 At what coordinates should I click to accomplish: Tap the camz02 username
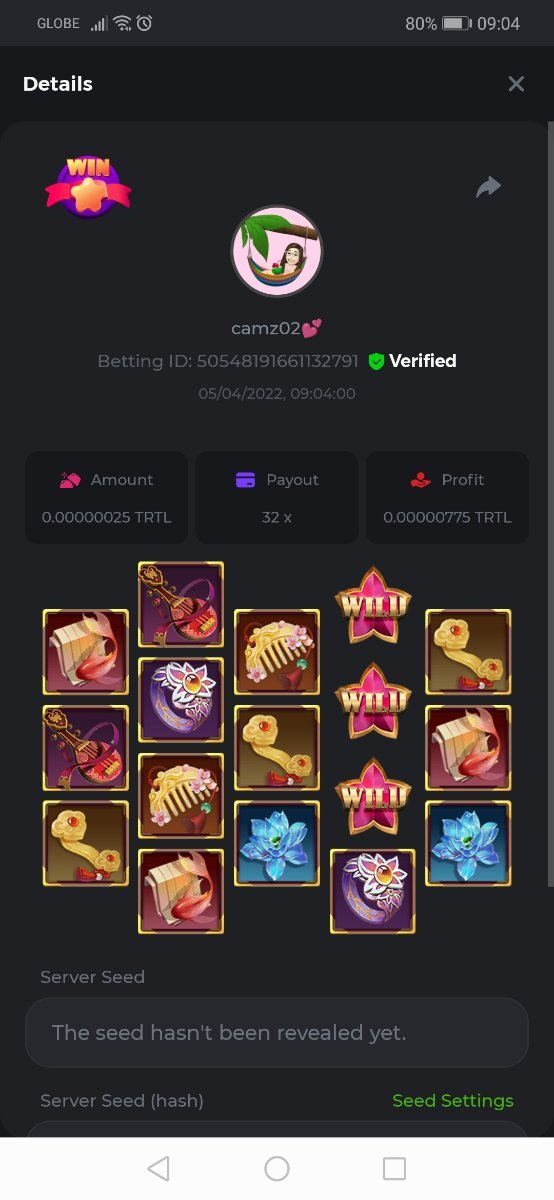(265, 328)
